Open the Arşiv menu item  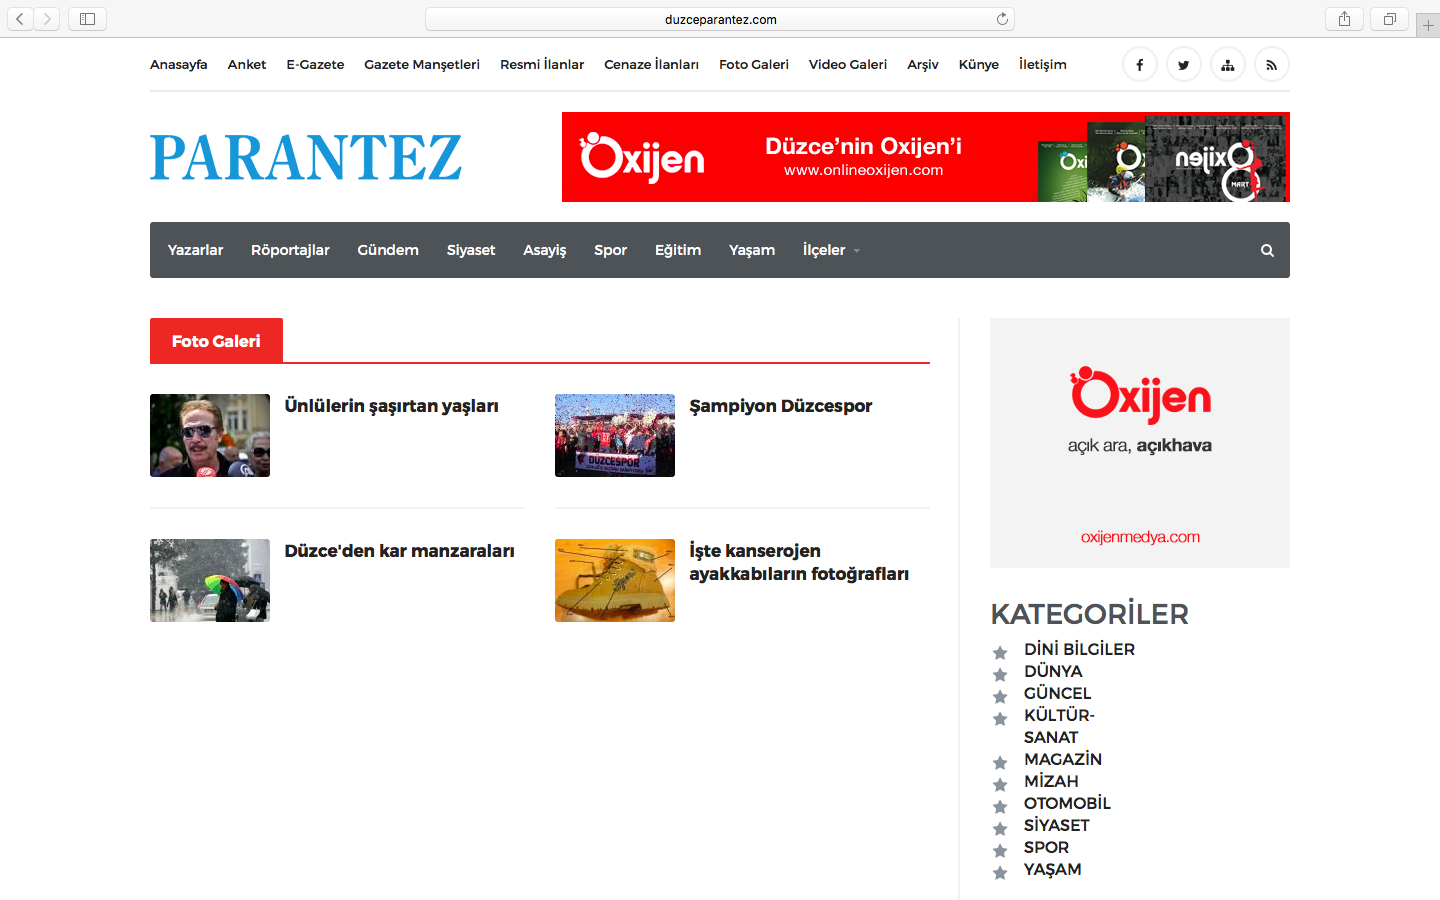923,65
